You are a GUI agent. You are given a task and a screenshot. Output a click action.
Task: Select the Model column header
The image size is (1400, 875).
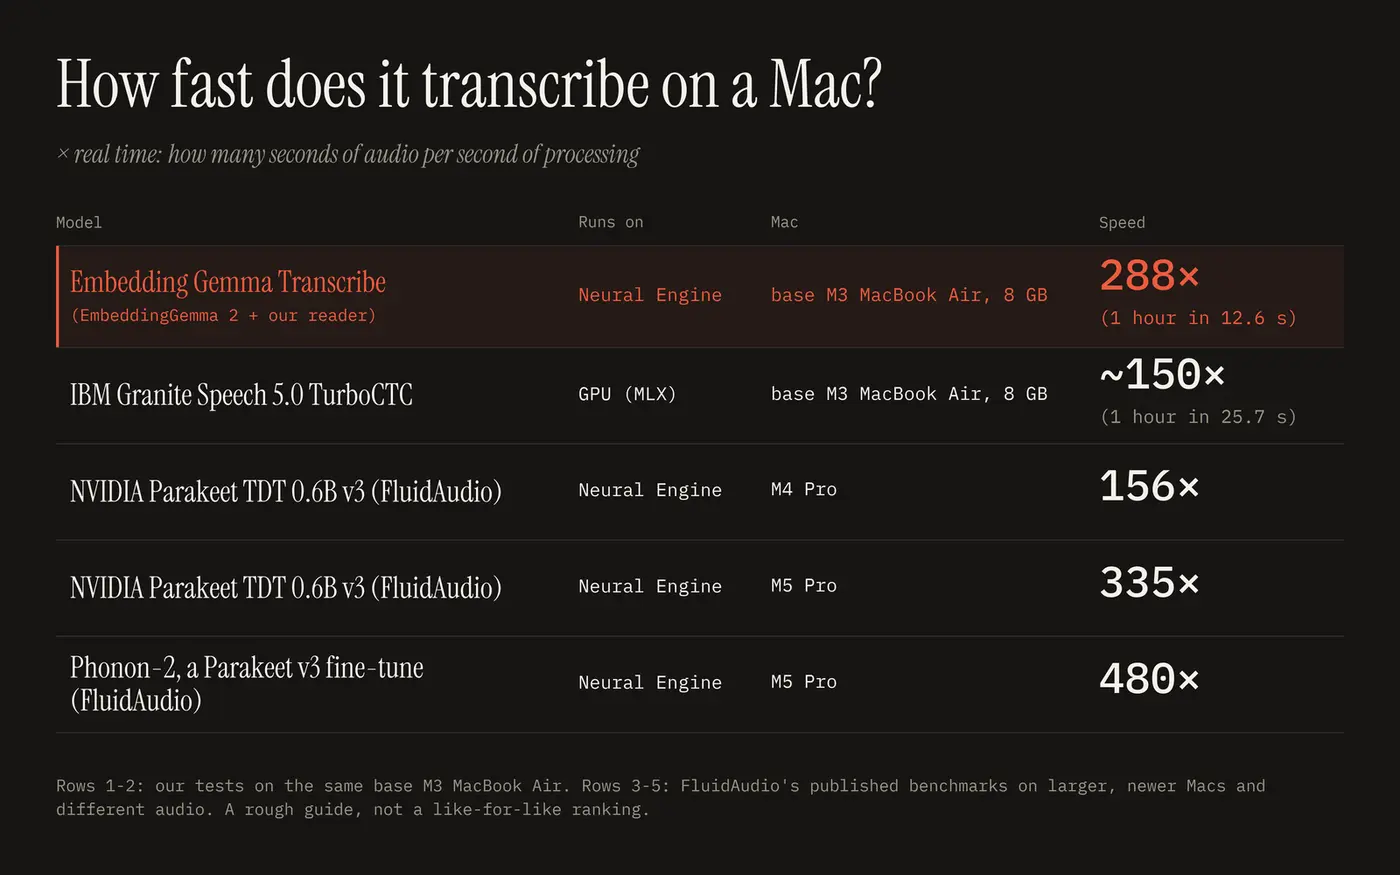coord(79,222)
